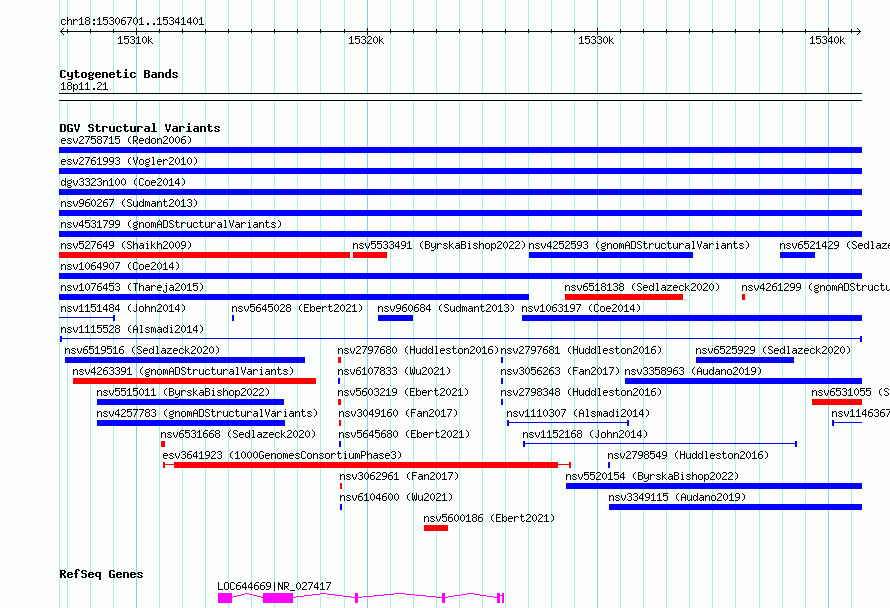
Task: Click first magenta exon of LOC644669
Action: click(x=225, y=598)
